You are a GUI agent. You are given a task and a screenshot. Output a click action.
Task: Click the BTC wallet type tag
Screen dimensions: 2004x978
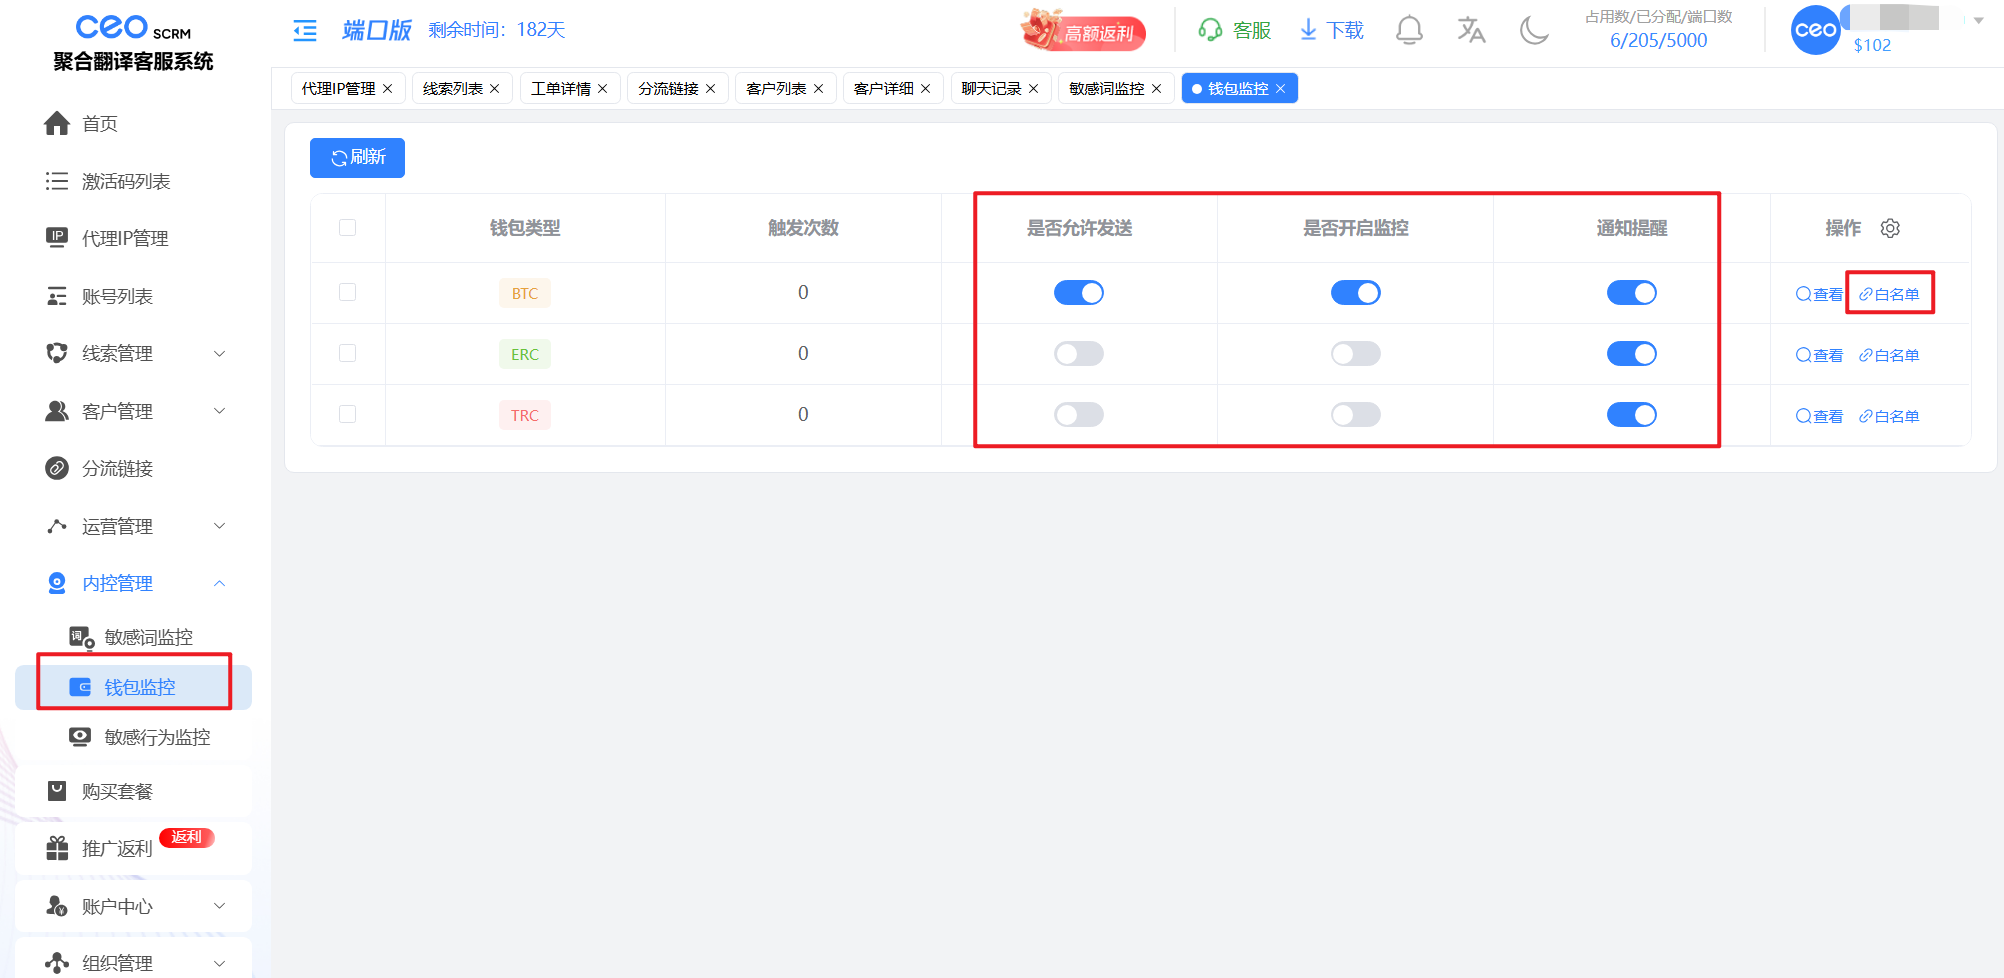click(525, 293)
